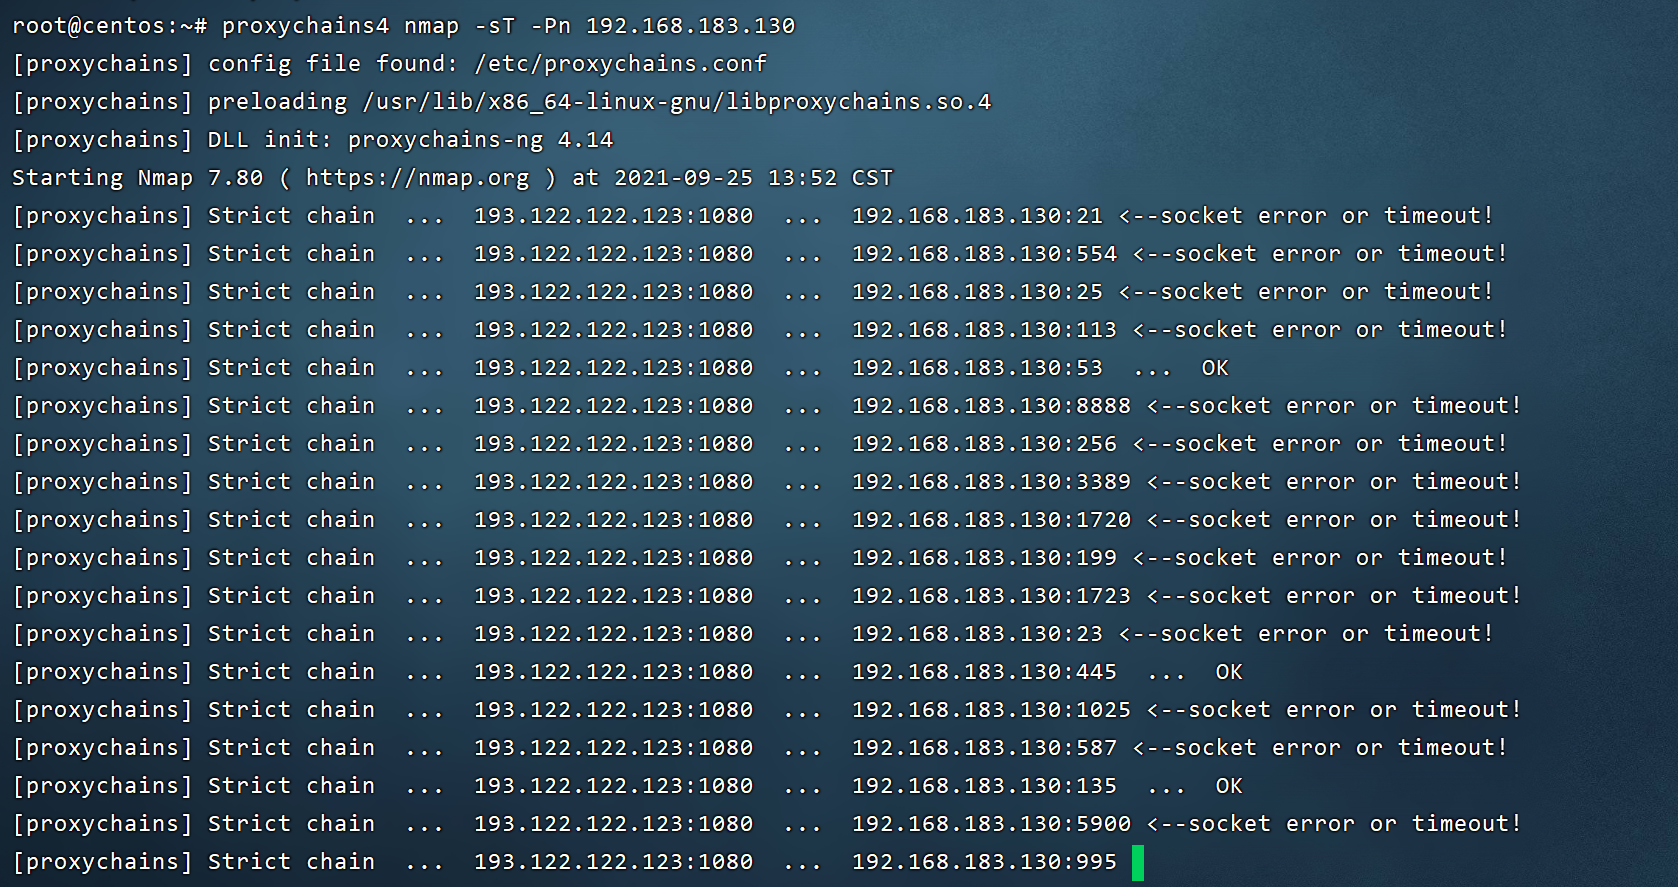This screenshot has height=887, width=1678.
Task: Click the timeout message on the port 587 line
Action: point(1320,748)
